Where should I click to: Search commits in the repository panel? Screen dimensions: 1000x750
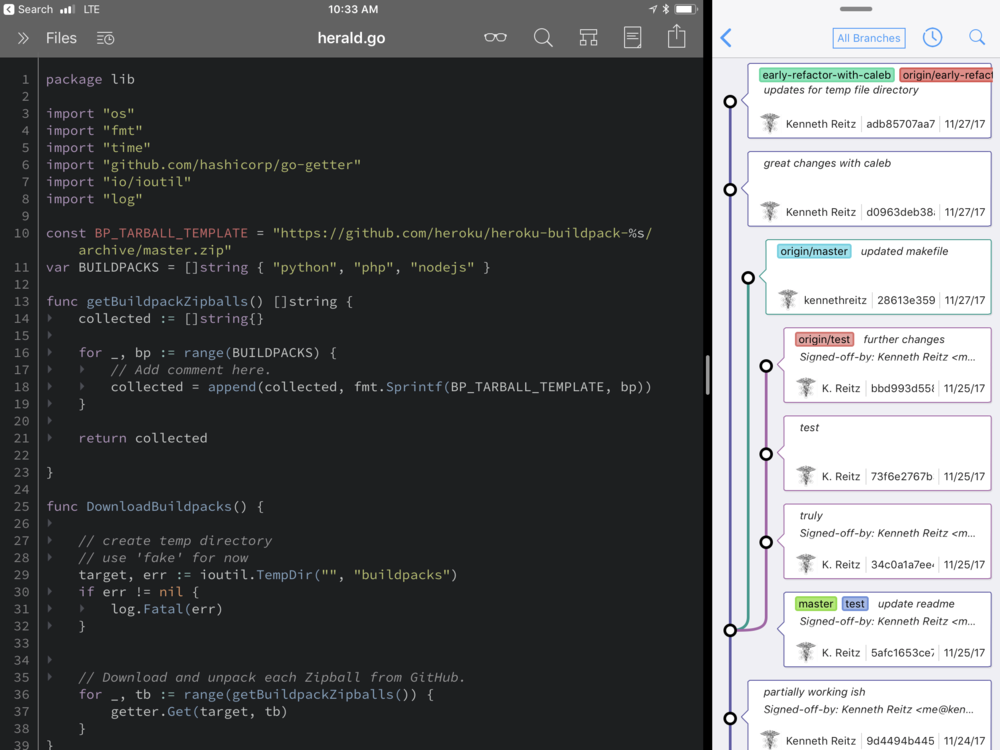977,38
